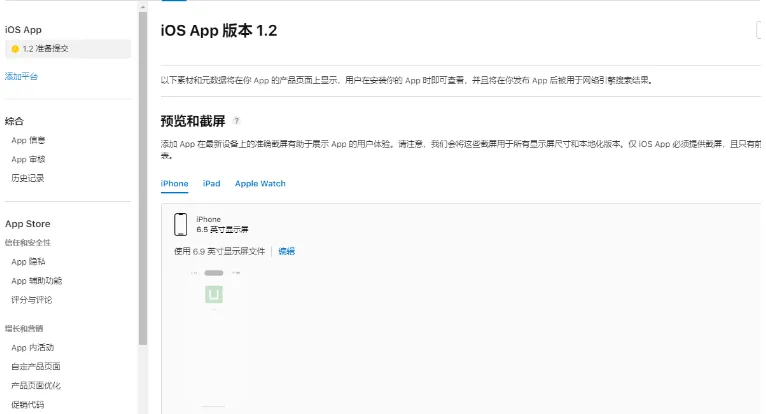Image resolution: width=766 pixels, height=414 pixels.
Task: Open 历史记录 in sidebar
Action: point(28,178)
